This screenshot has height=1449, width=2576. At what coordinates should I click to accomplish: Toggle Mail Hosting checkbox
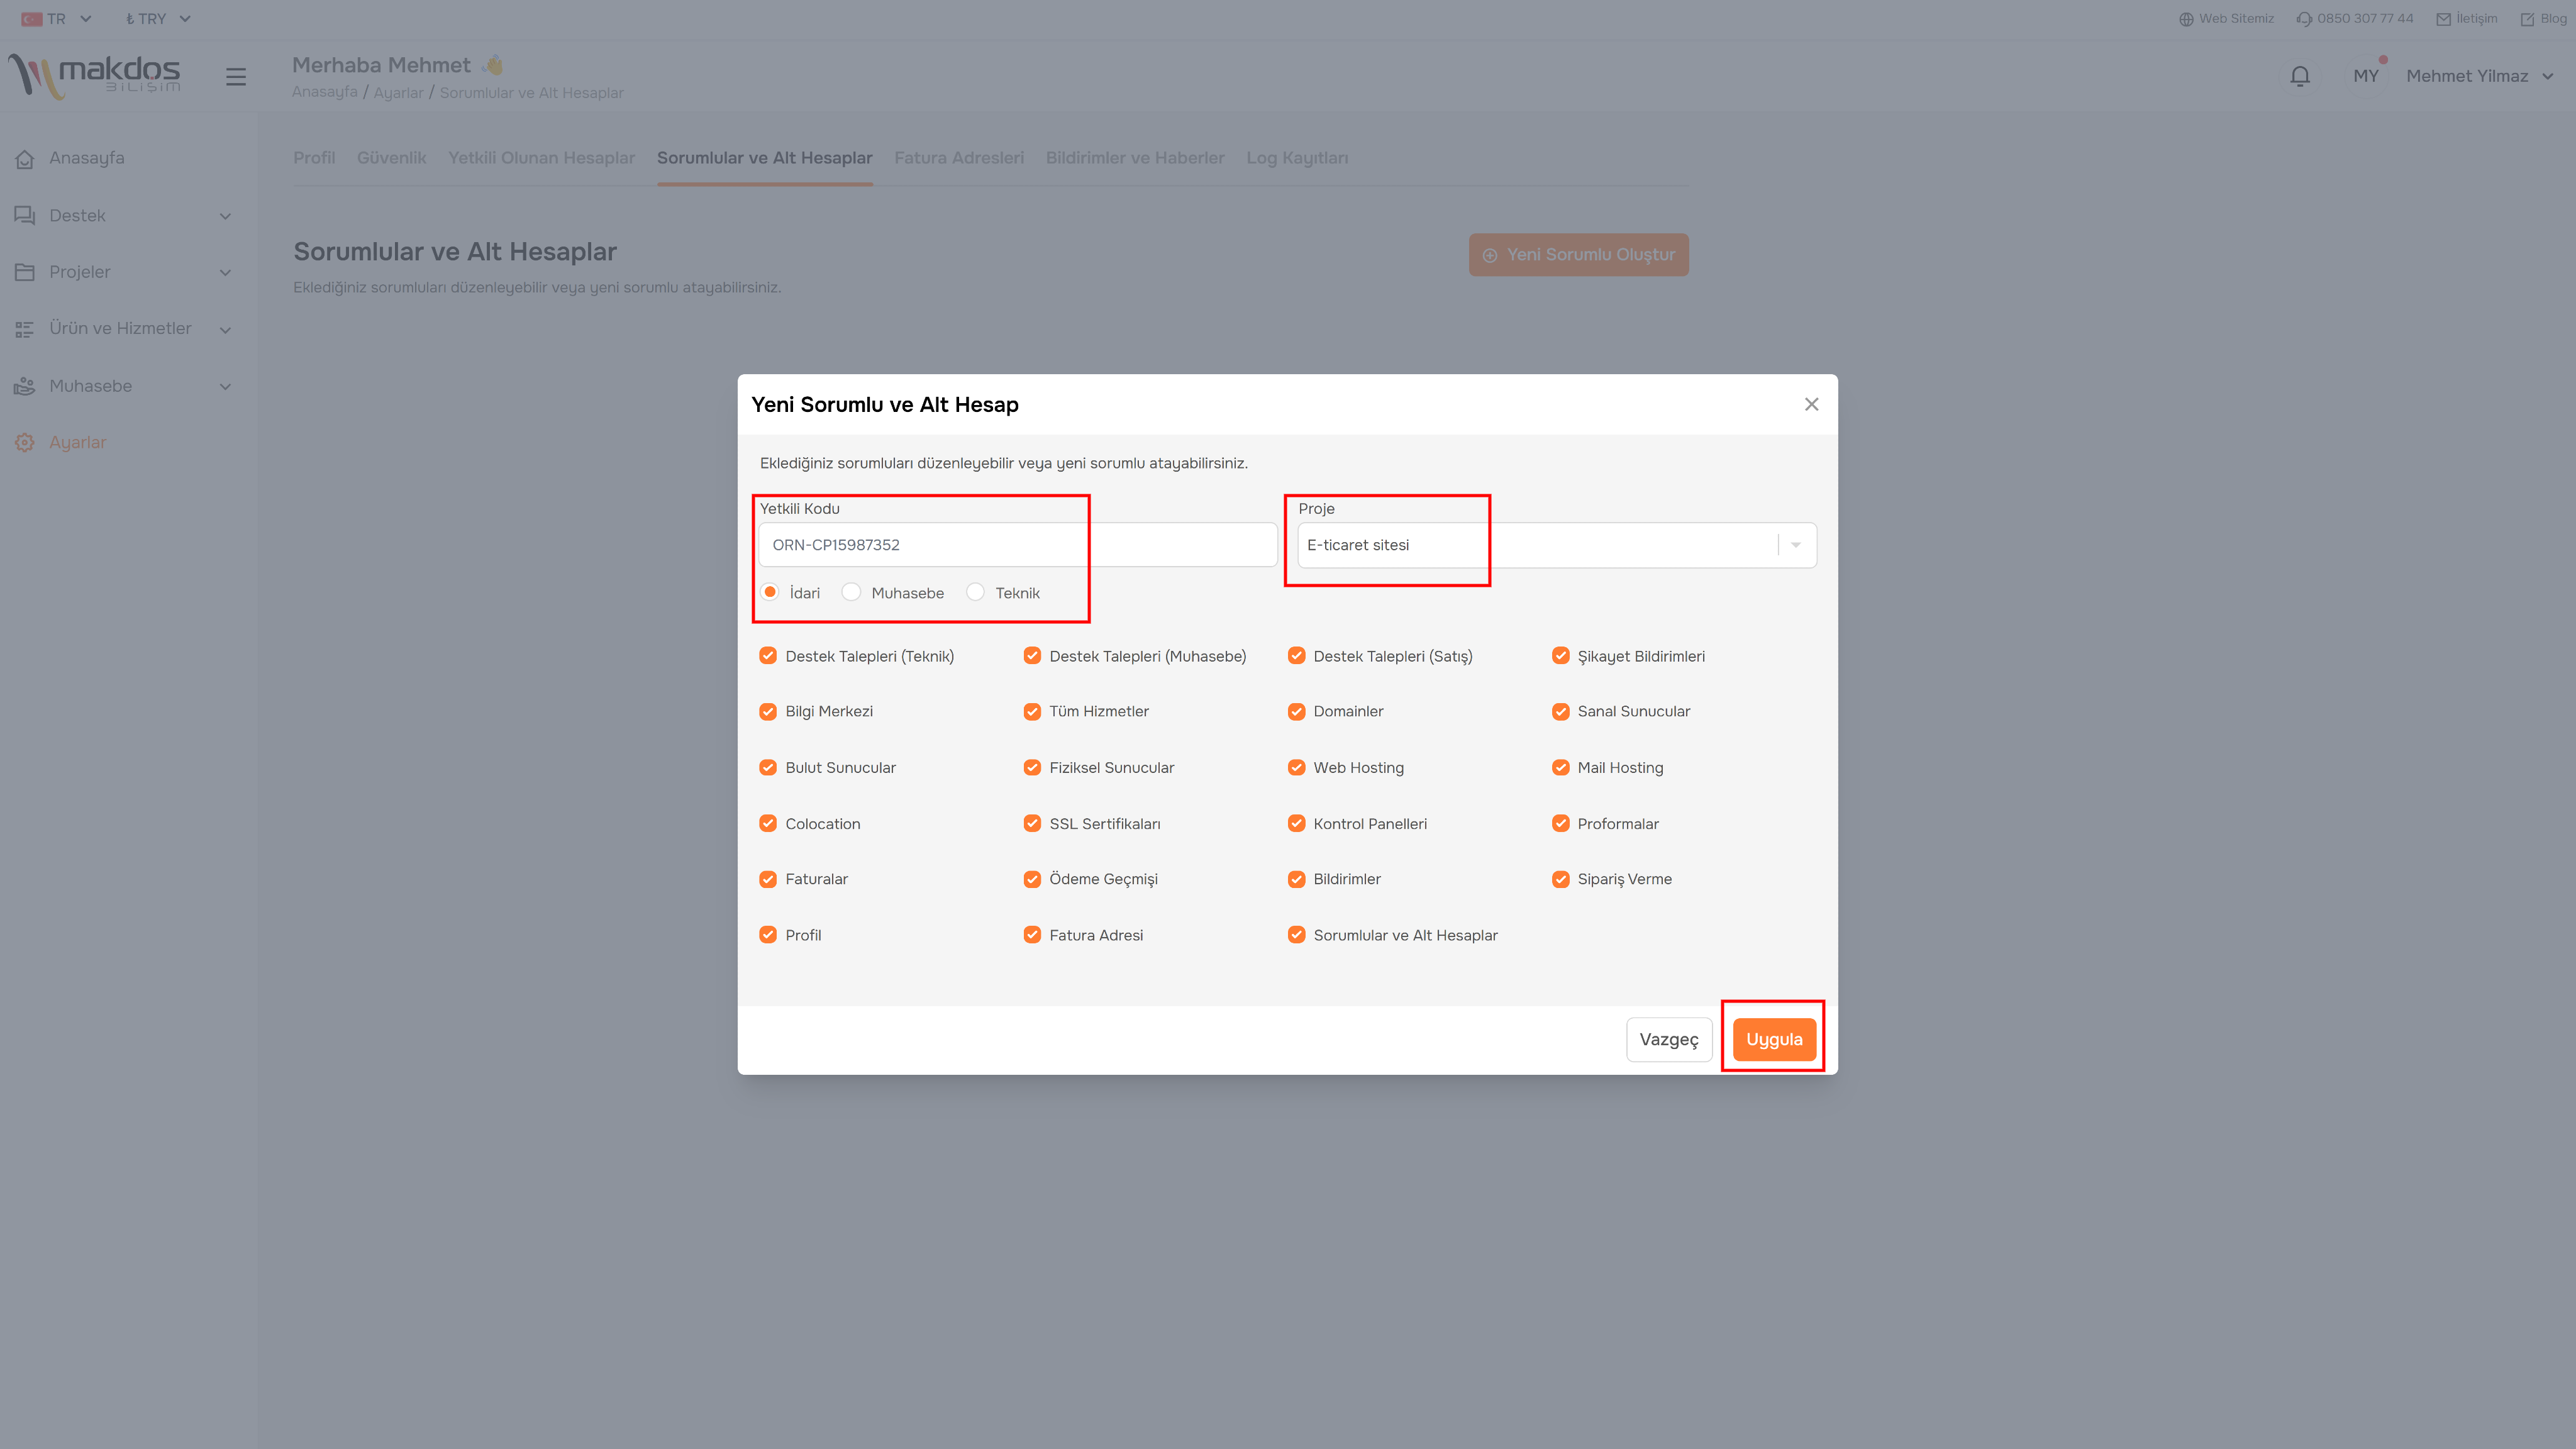coord(1560,767)
